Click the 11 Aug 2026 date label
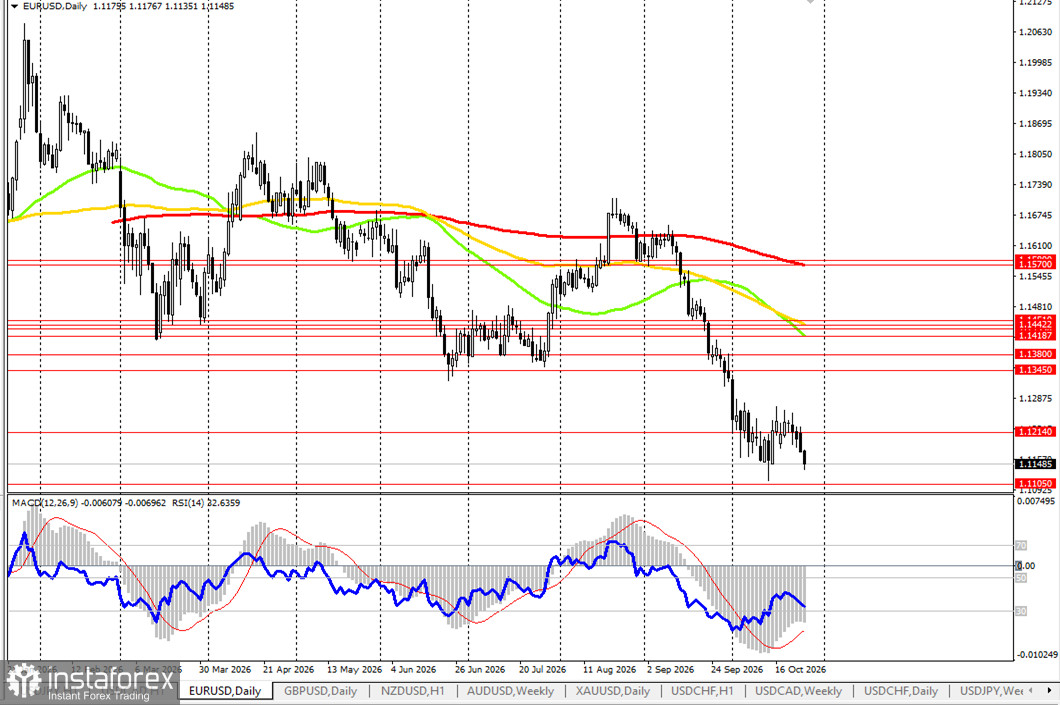This screenshot has height=705, width=1060. click(609, 669)
